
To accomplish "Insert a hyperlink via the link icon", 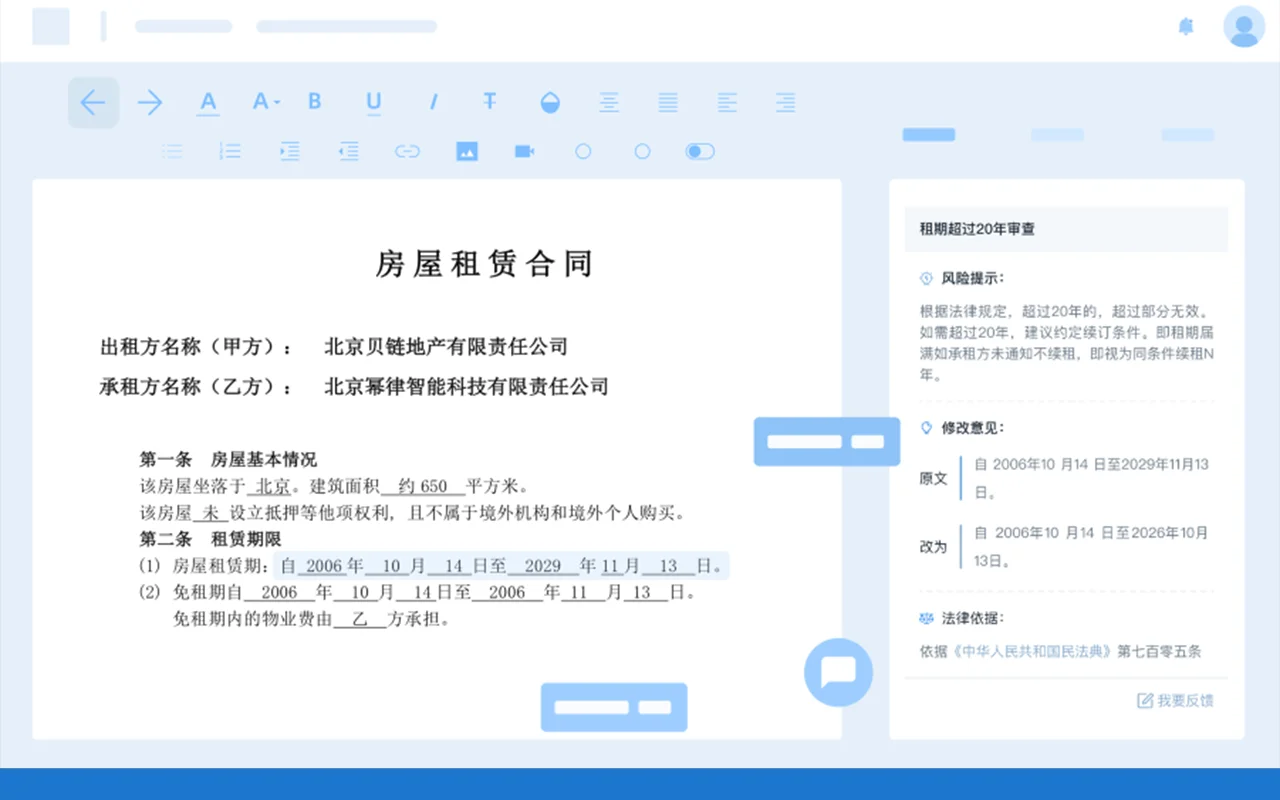I will pyautogui.click(x=407, y=151).
